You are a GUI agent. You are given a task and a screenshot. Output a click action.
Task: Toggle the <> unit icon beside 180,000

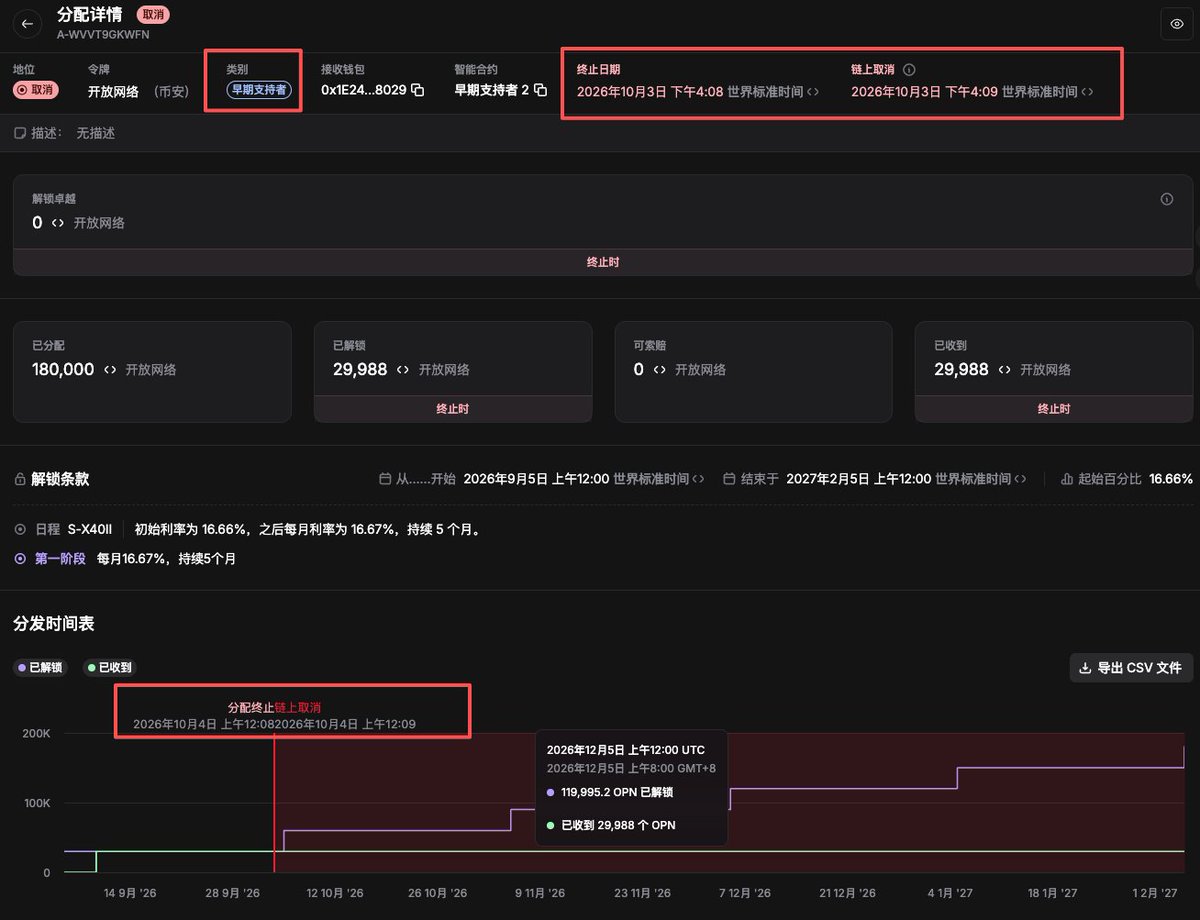pyautogui.click(x=110, y=370)
